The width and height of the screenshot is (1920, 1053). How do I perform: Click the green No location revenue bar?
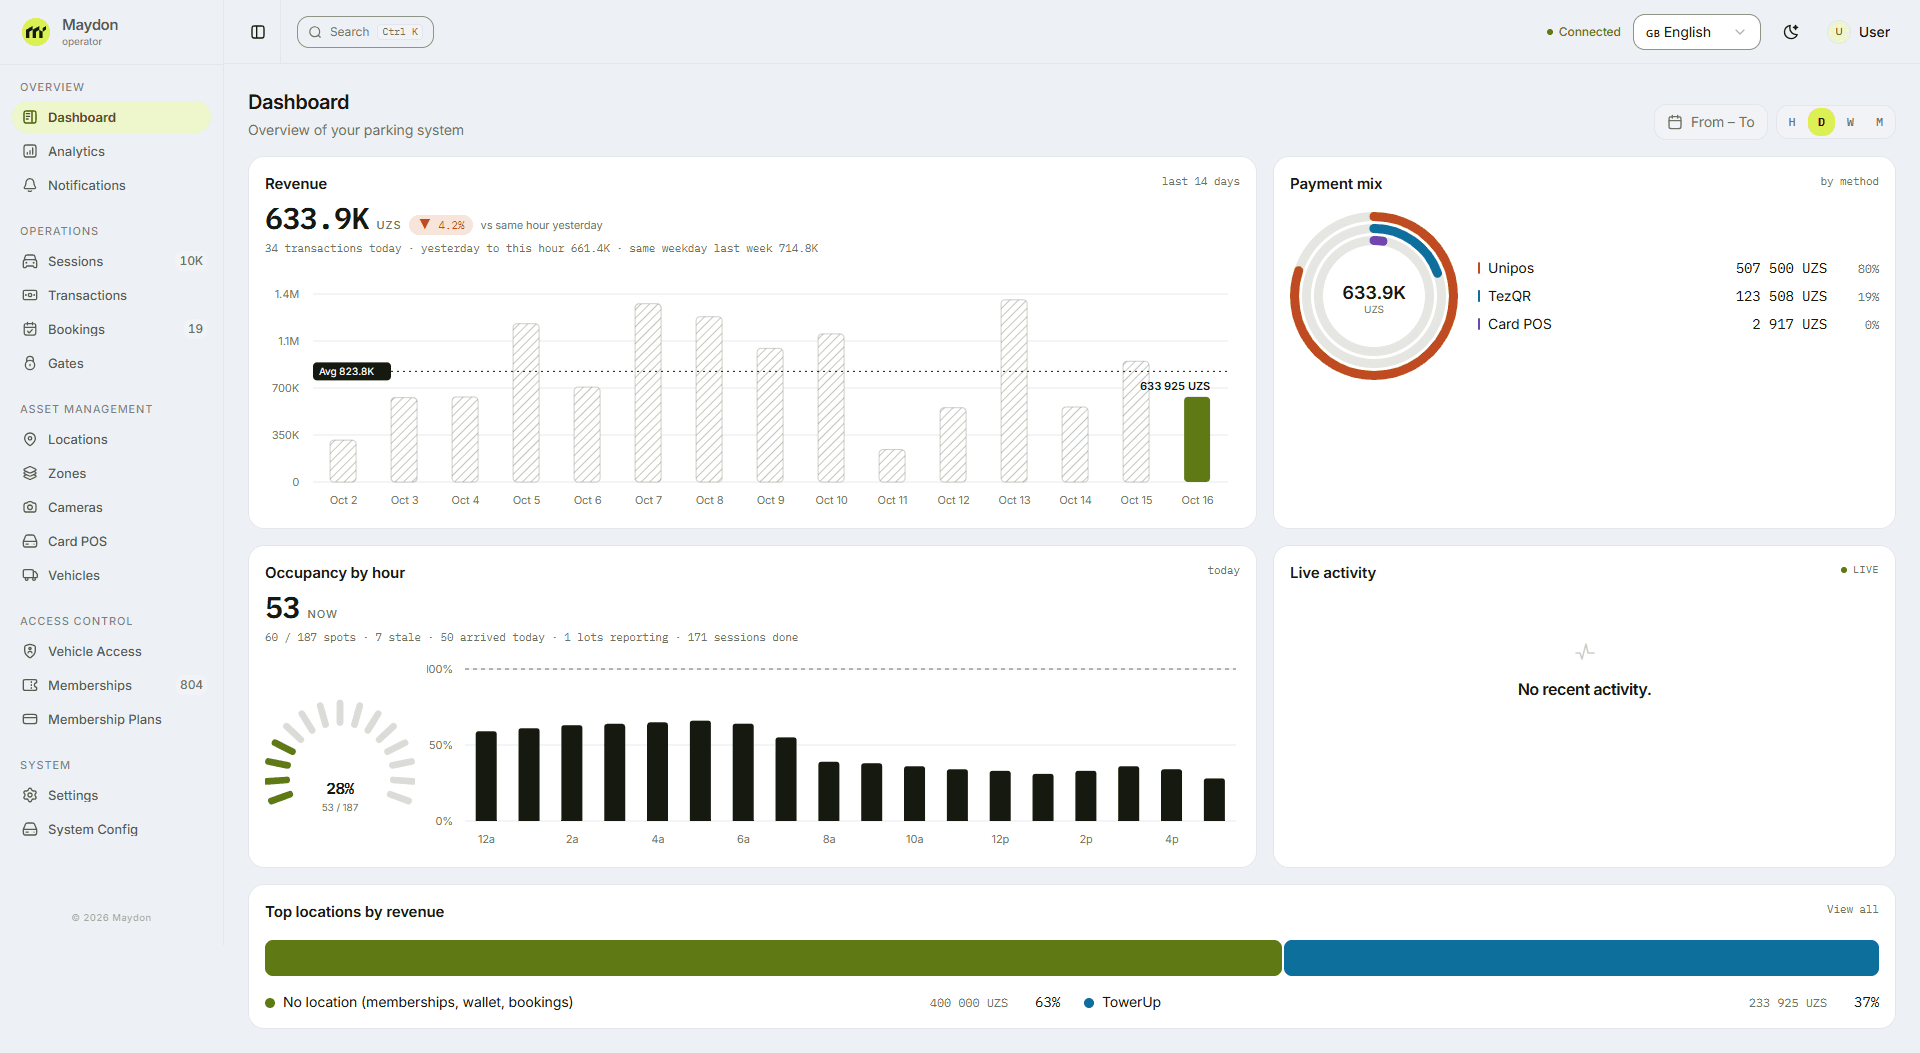coord(773,958)
